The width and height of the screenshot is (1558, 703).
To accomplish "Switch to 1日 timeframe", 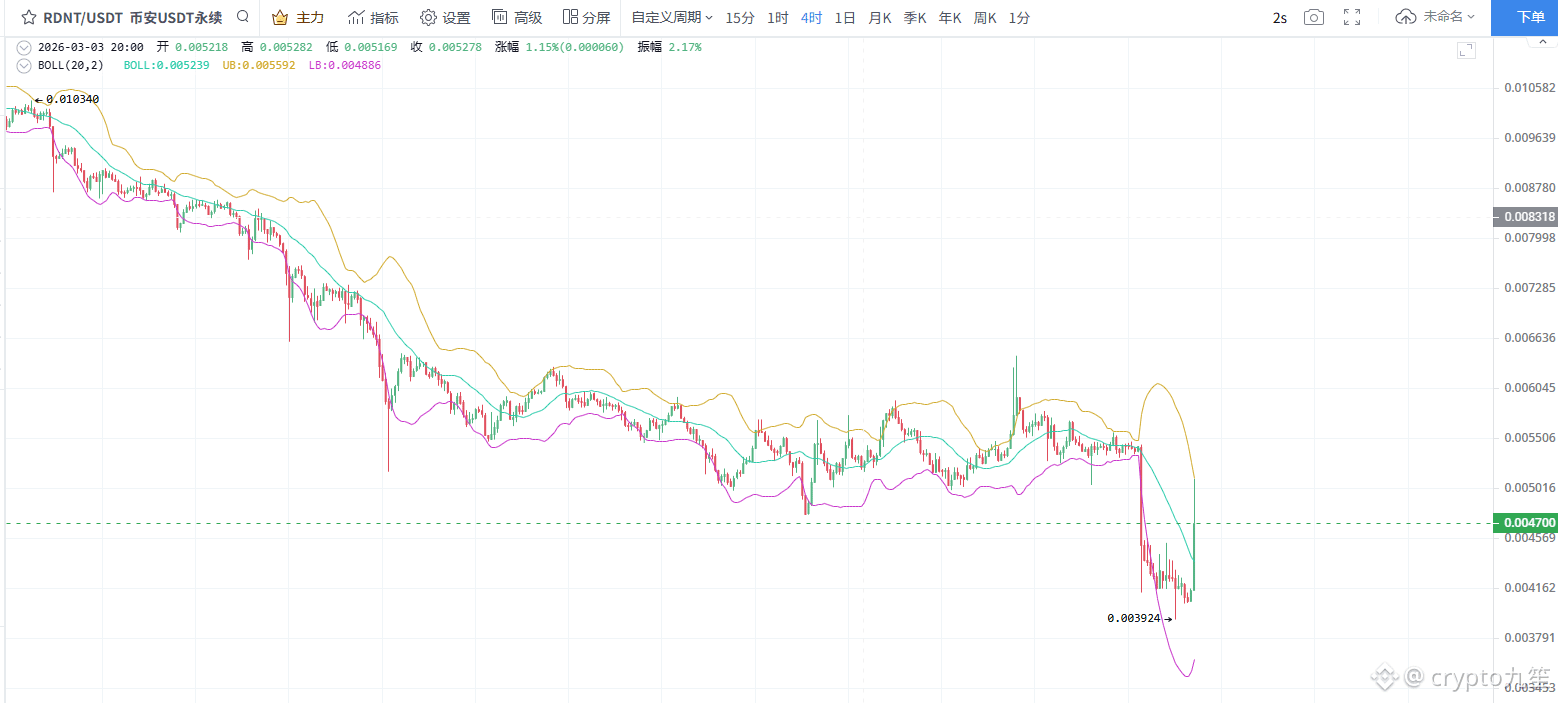I will (x=845, y=17).
